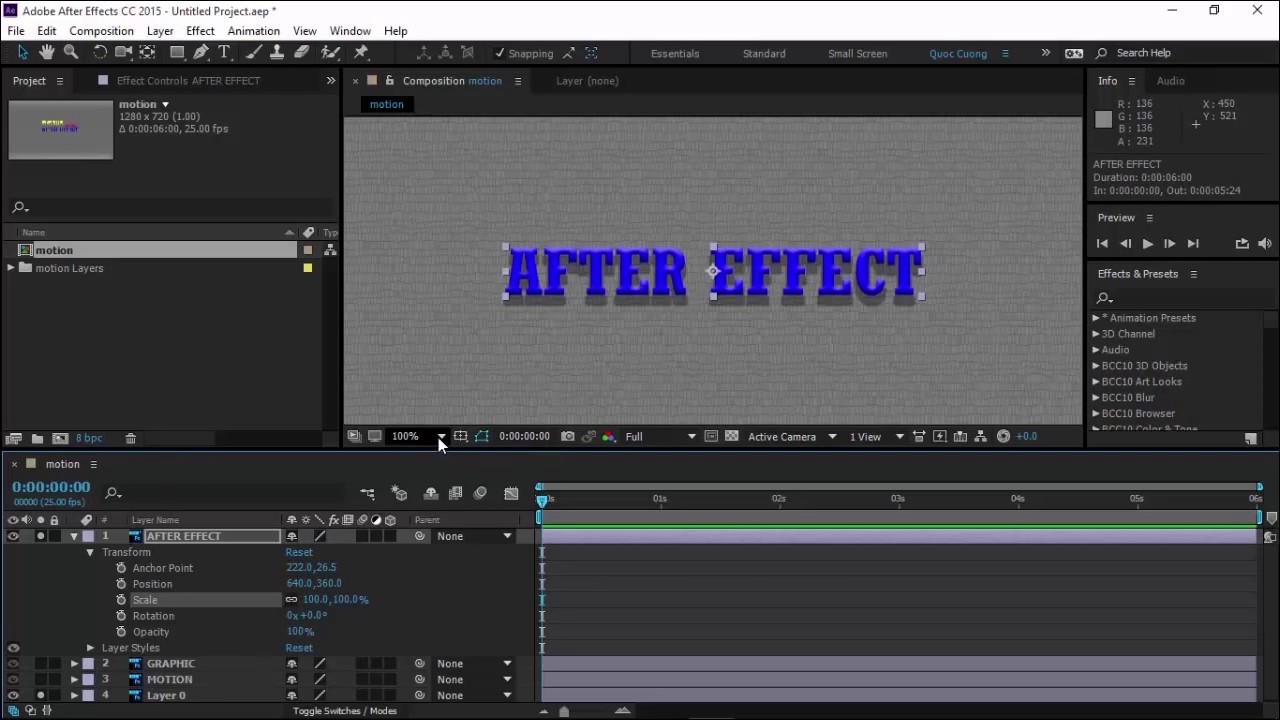Expand the motion Layers folder
1280x720 pixels.
[11, 268]
